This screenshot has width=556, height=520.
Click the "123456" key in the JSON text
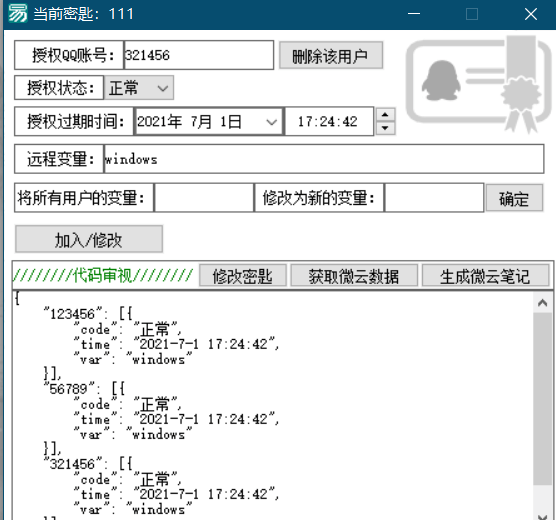pyautogui.click(x=72, y=314)
